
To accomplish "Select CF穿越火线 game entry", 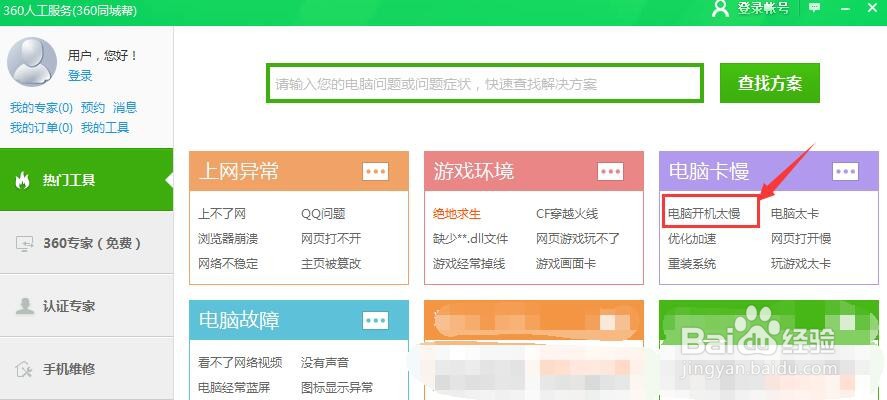I will coord(567,214).
